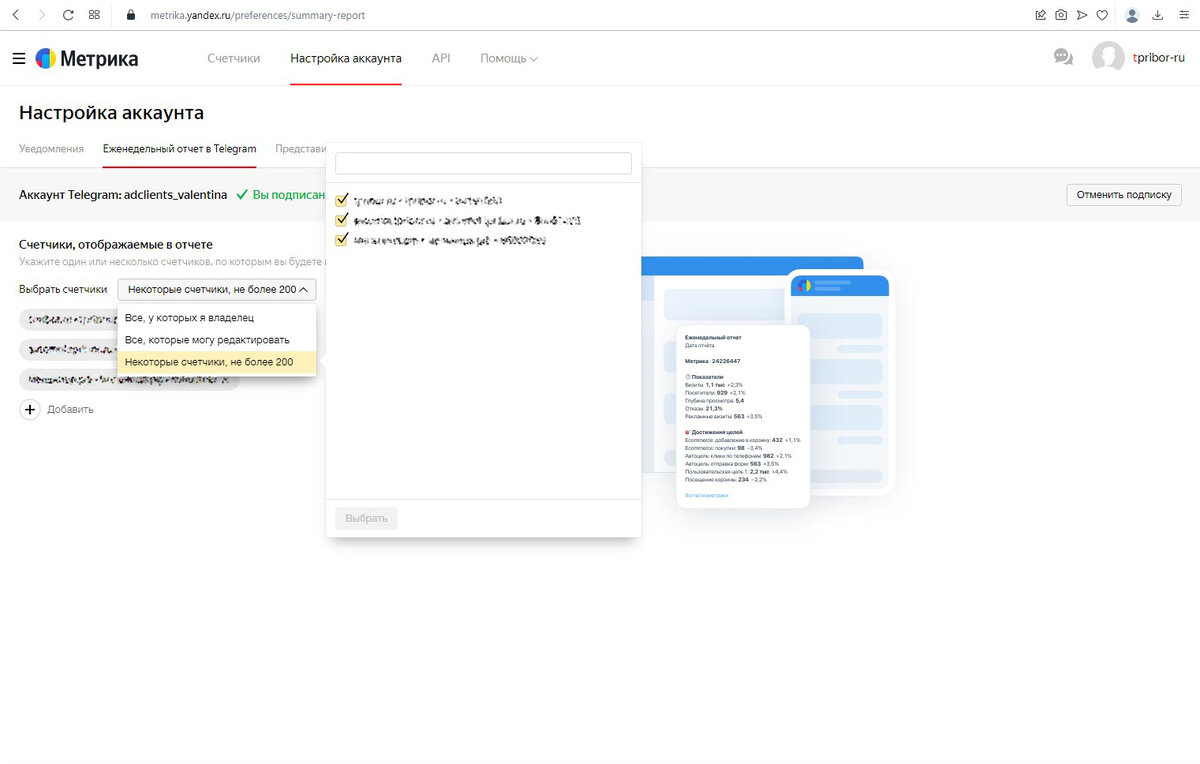Open the browser easy setup menu icon
Viewport: 1200px width, 764px height.
coord(1183,15)
